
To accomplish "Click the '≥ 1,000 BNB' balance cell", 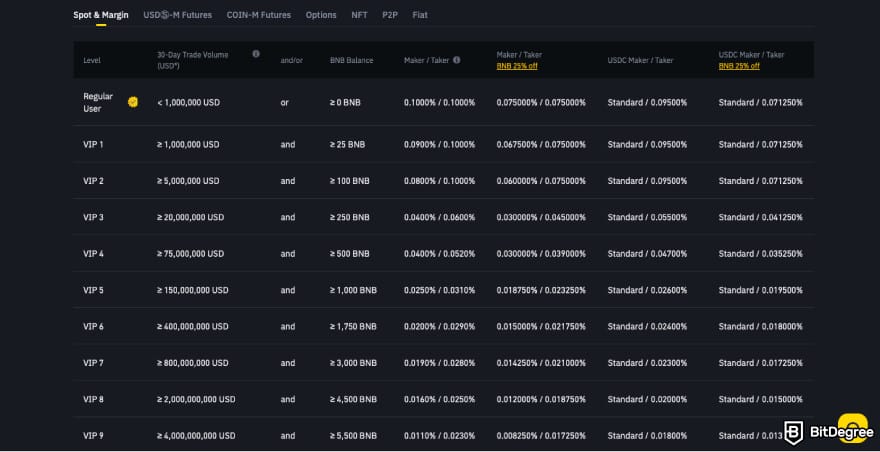I will (354, 290).
